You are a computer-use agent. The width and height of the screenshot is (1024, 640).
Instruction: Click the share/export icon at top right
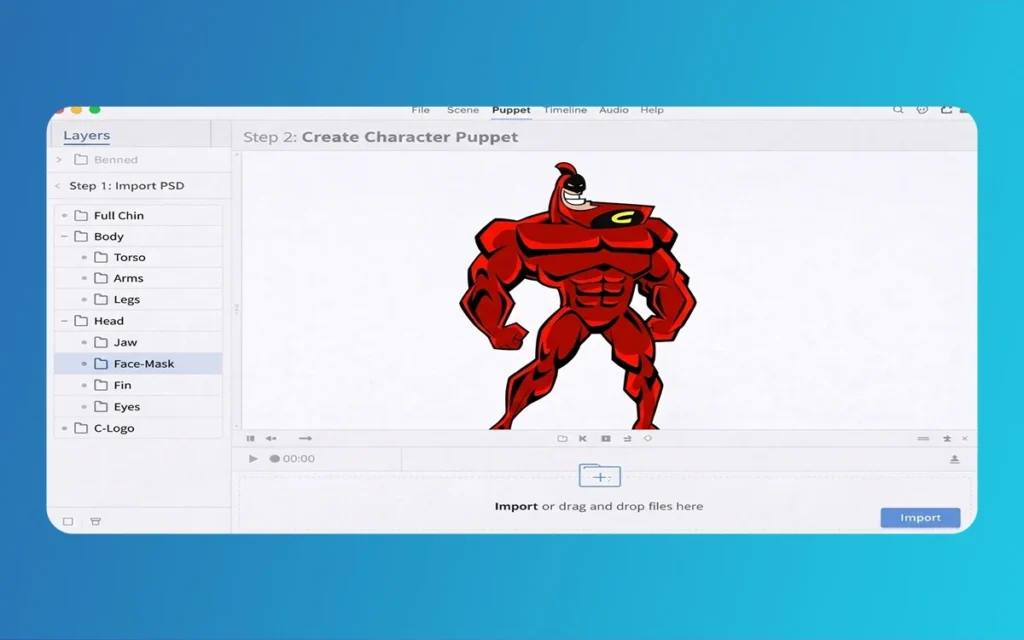946,110
